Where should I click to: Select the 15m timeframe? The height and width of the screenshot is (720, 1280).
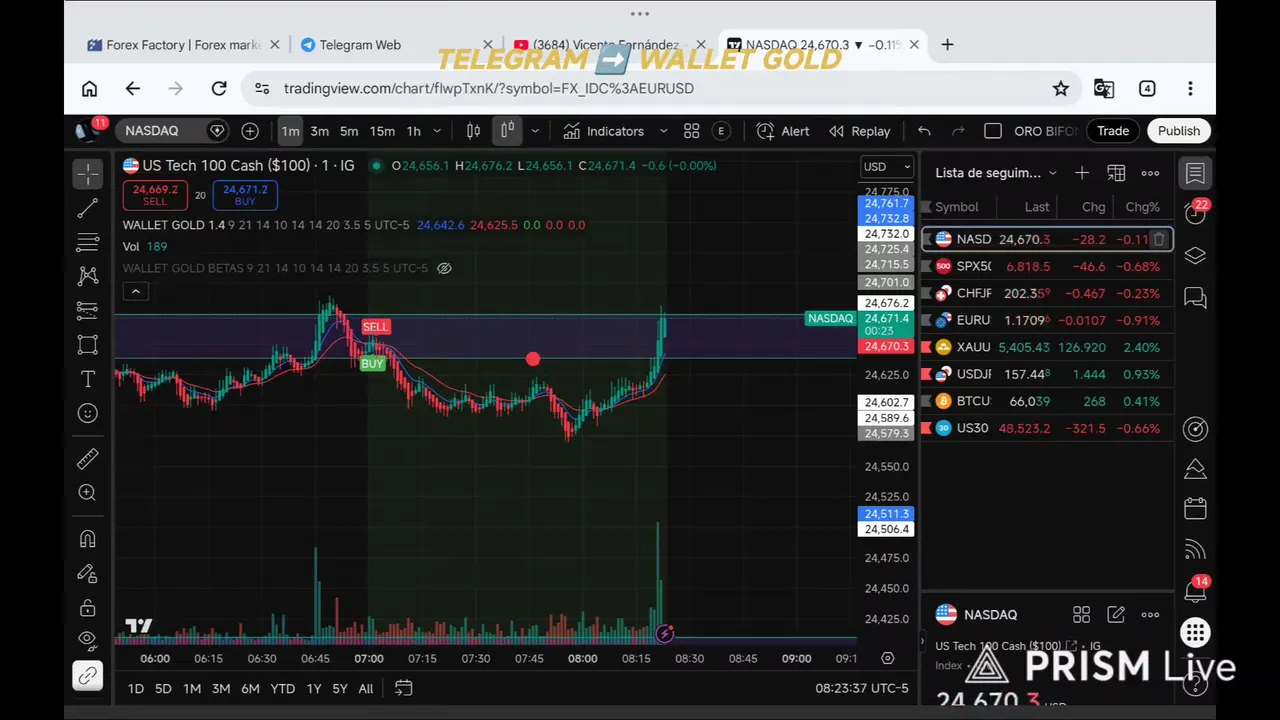tap(382, 131)
